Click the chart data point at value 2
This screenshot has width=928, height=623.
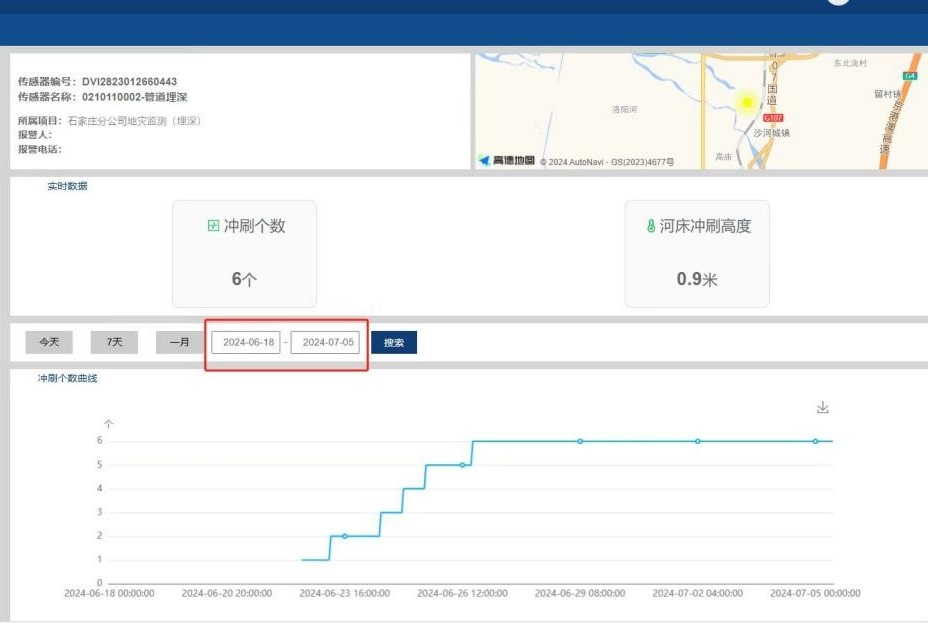[345, 536]
